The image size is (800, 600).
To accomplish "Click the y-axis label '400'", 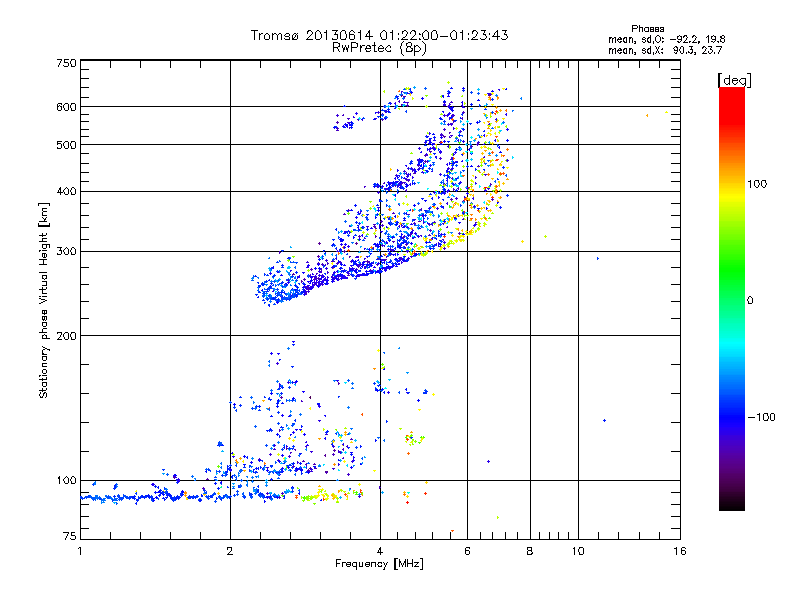I will (x=66, y=192).
